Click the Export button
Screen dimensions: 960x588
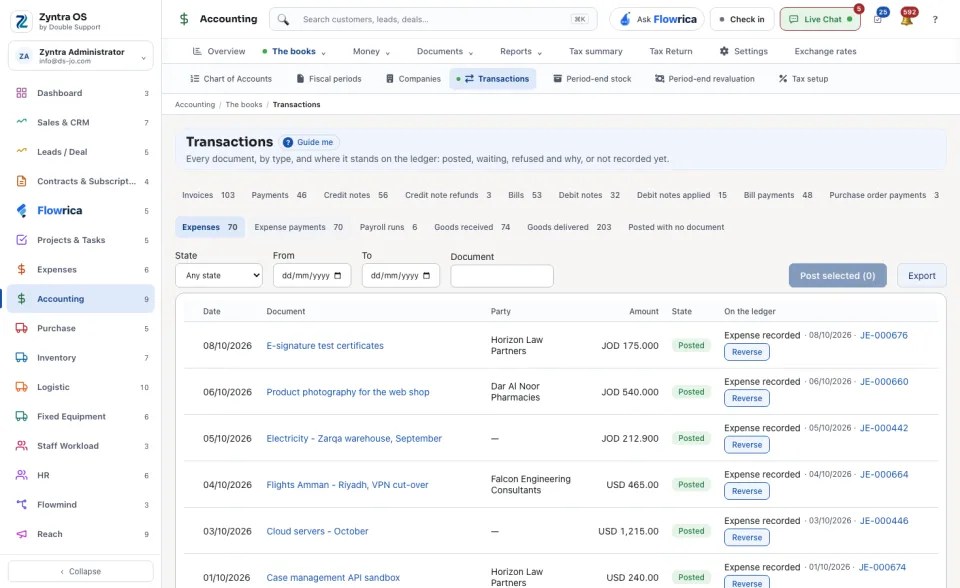point(921,276)
